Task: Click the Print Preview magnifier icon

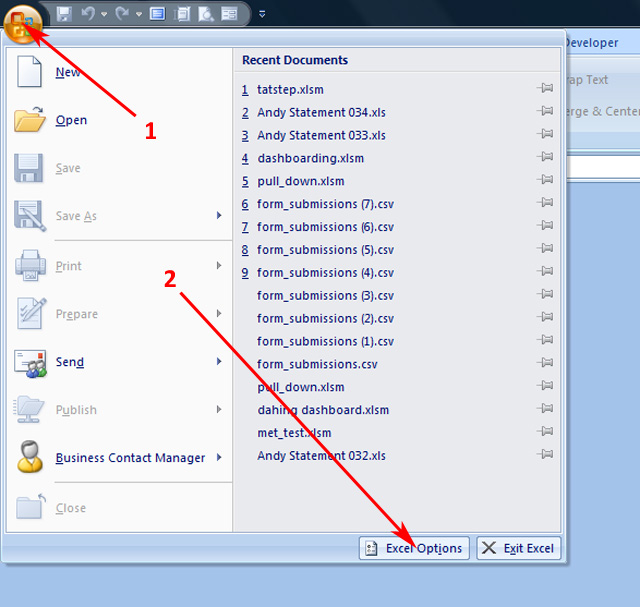Action: pos(205,14)
